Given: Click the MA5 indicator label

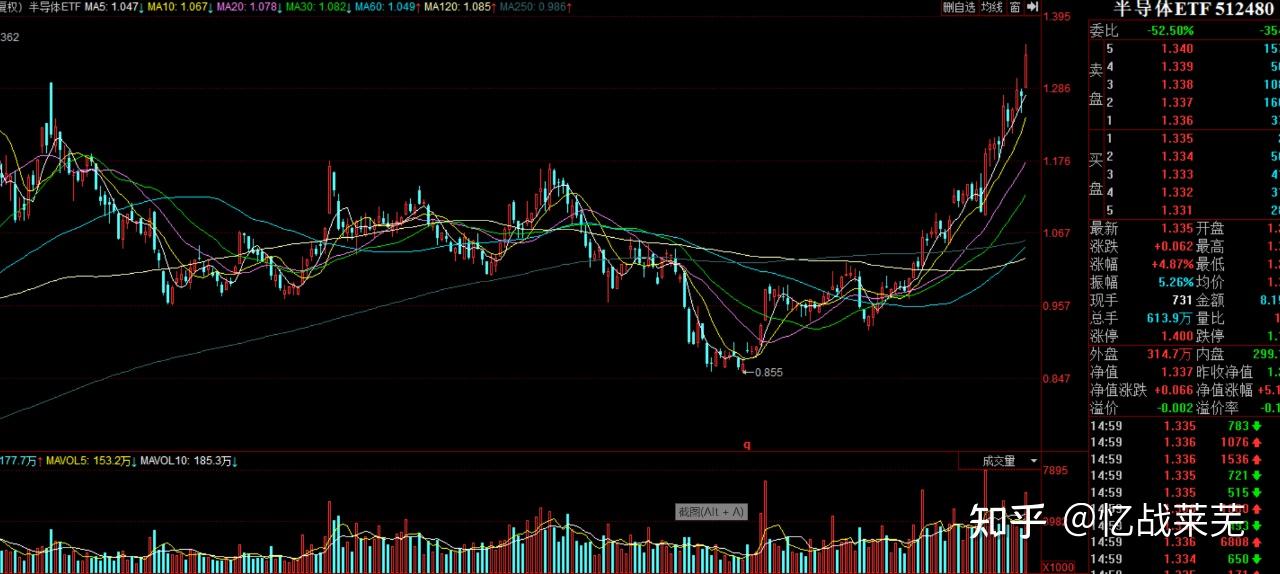Looking at the screenshot, I should pyautogui.click(x=112, y=7).
